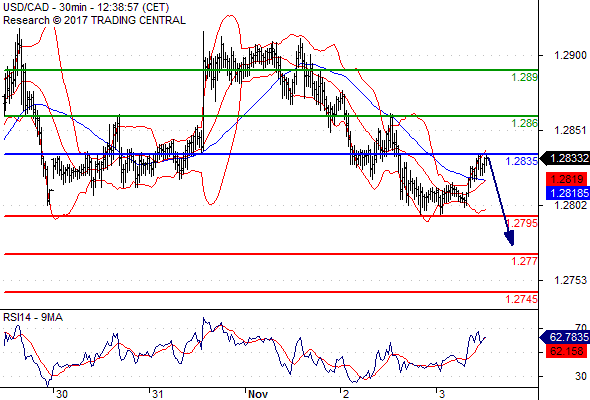This screenshot has height=400, width=590.
Task: Click the dark blue downward arrow head
Action: 509,238
